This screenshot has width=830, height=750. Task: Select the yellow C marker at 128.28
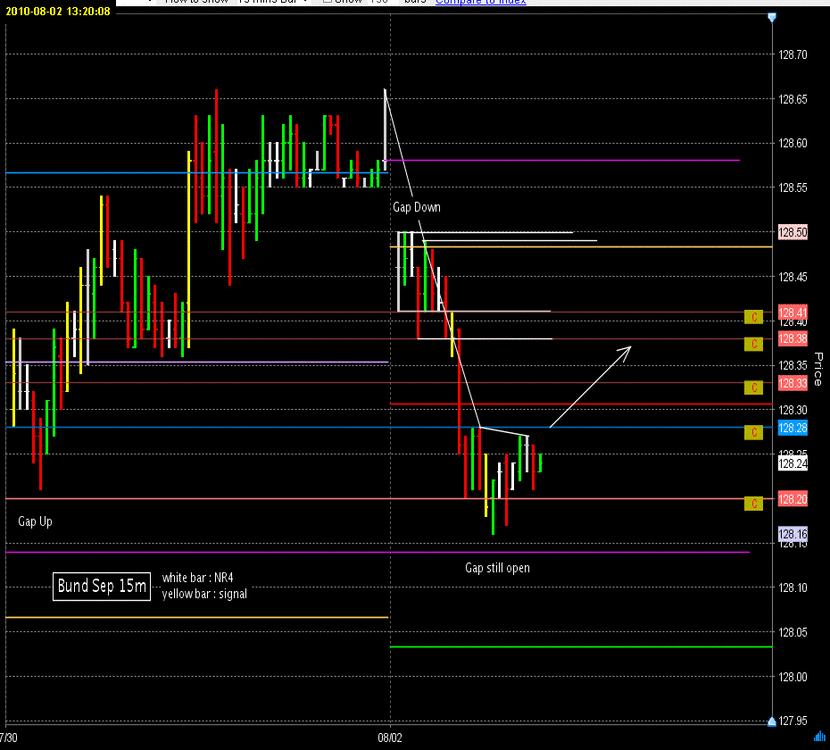(753, 432)
